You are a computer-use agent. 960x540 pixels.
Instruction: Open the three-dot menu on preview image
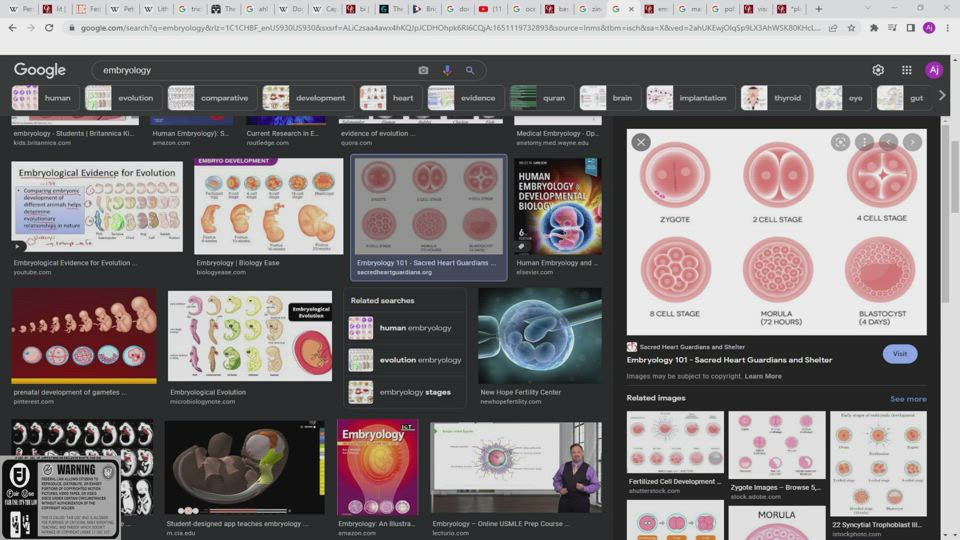[864, 142]
